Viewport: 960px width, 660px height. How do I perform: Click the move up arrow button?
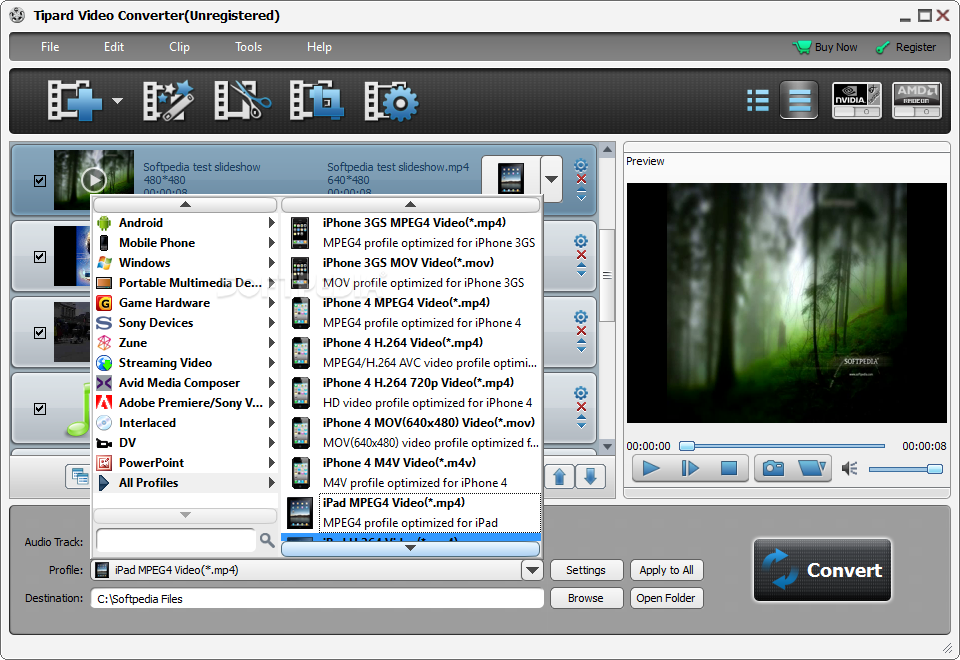pyautogui.click(x=560, y=476)
